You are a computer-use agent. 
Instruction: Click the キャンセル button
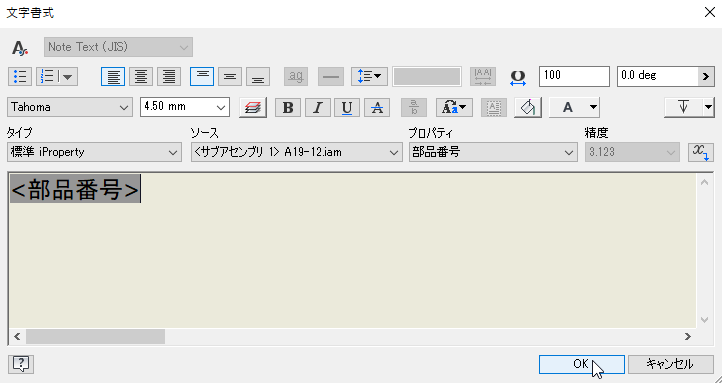pos(670,364)
